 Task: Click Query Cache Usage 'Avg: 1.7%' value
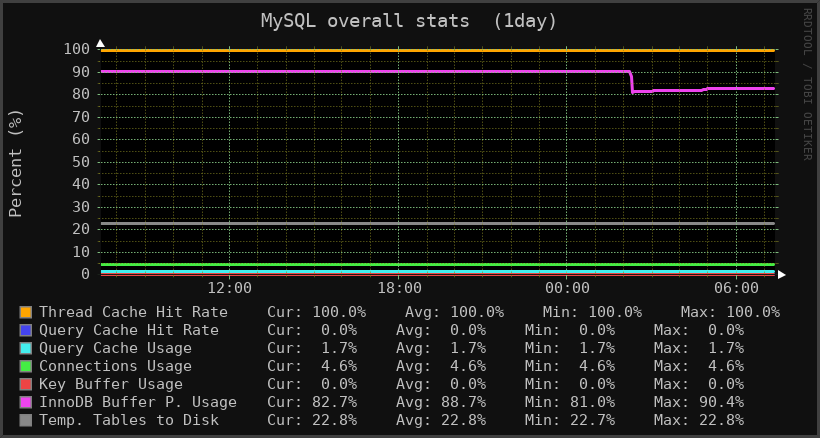(x=441, y=348)
